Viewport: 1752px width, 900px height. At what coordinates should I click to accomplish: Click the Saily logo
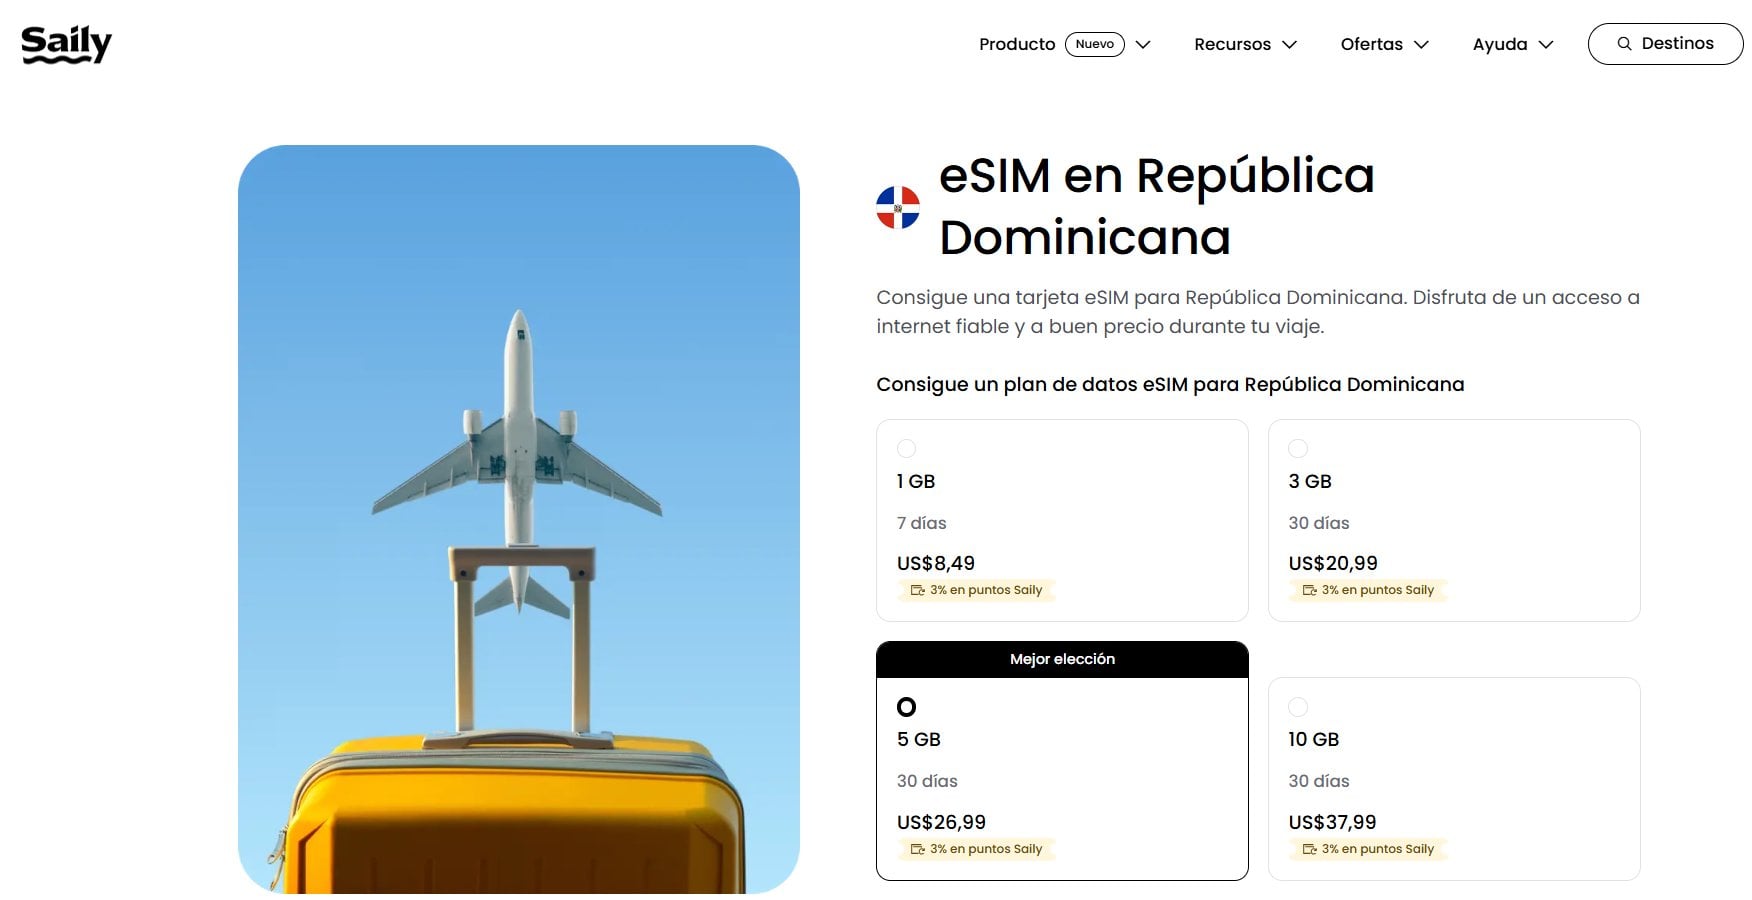(66, 44)
